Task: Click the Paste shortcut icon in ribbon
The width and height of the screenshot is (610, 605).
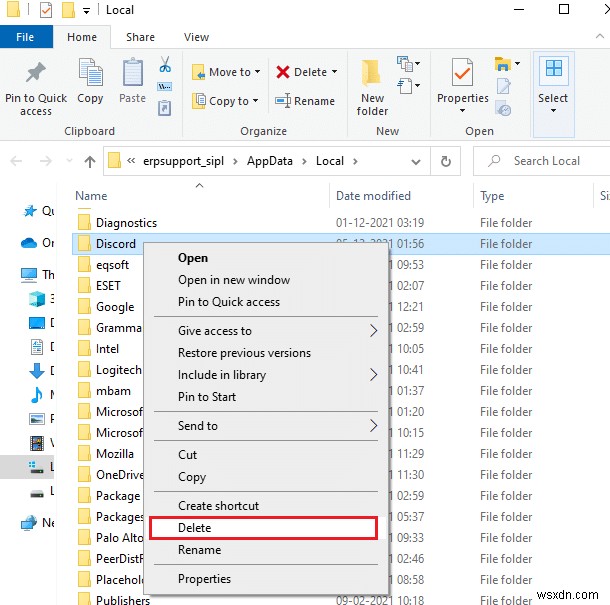Action: tap(165, 108)
